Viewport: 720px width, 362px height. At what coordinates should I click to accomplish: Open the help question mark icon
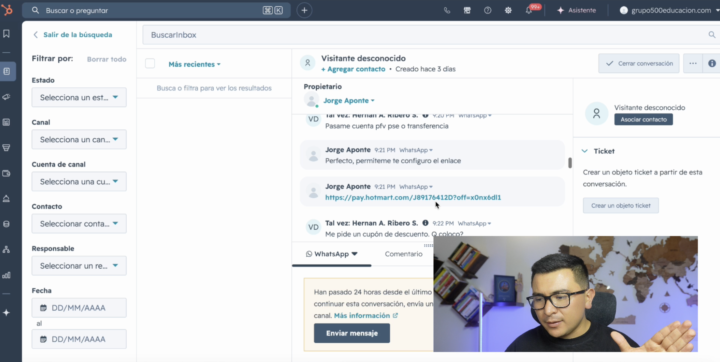[488, 11]
